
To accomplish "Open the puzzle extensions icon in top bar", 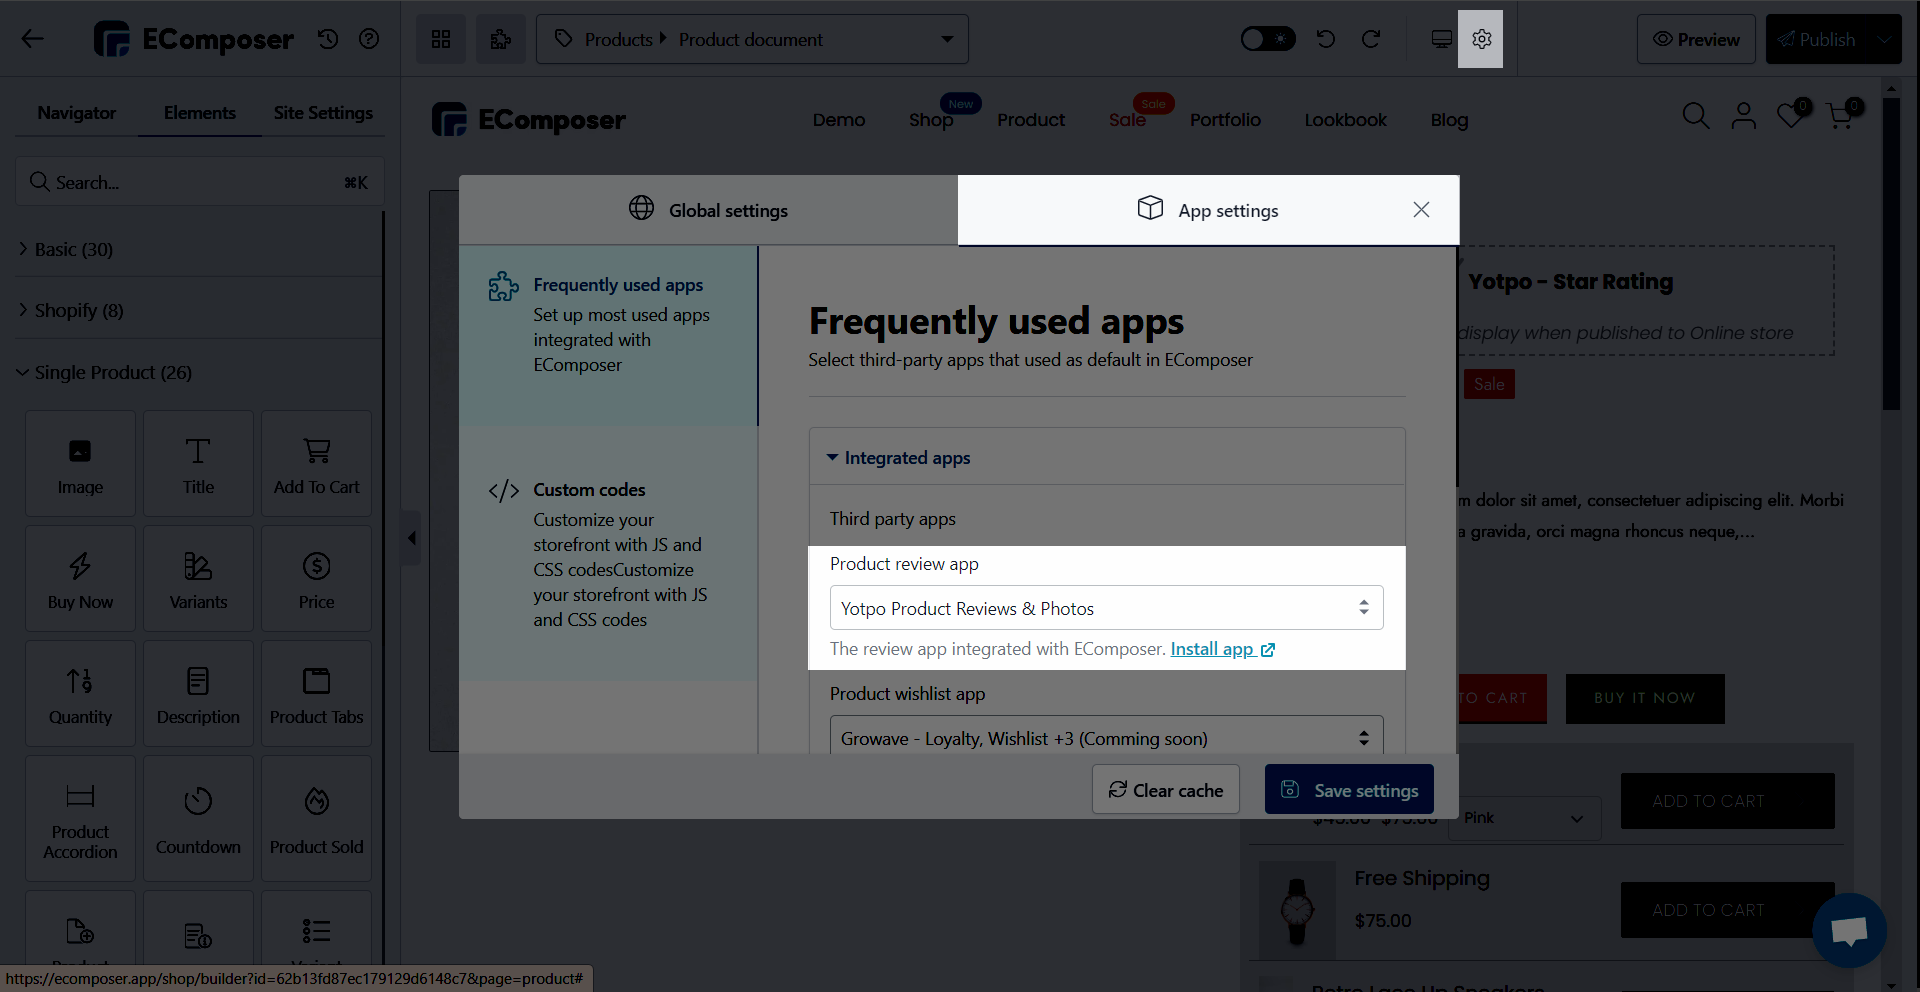I will tap(501, 39).
